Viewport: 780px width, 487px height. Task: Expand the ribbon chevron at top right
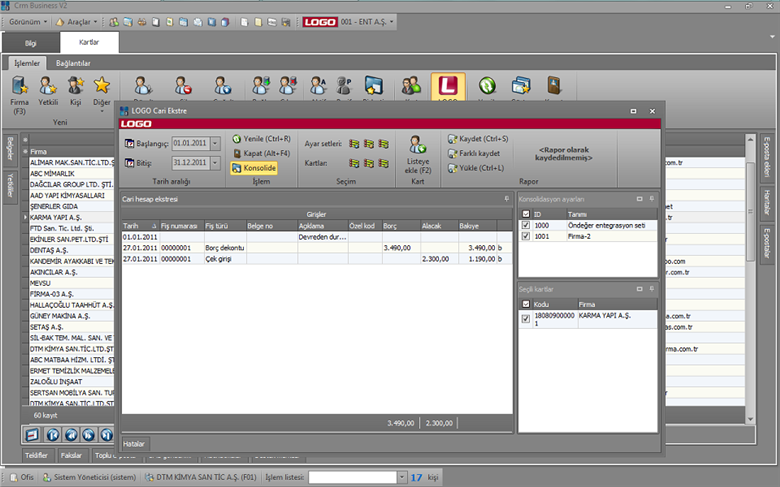(772, 37)
